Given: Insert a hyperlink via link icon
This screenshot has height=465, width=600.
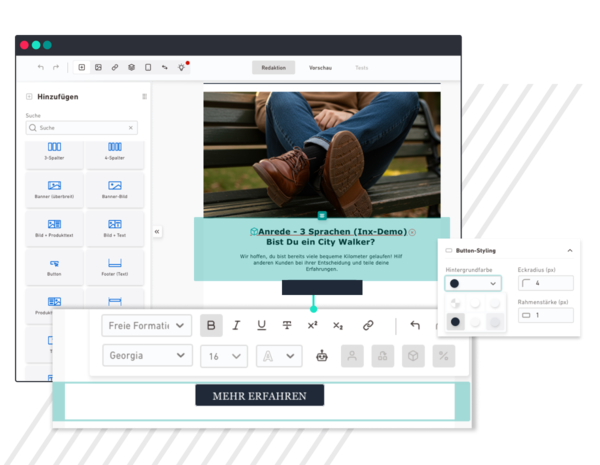Looking at the screenshot, I should click(x=368, y=326).
